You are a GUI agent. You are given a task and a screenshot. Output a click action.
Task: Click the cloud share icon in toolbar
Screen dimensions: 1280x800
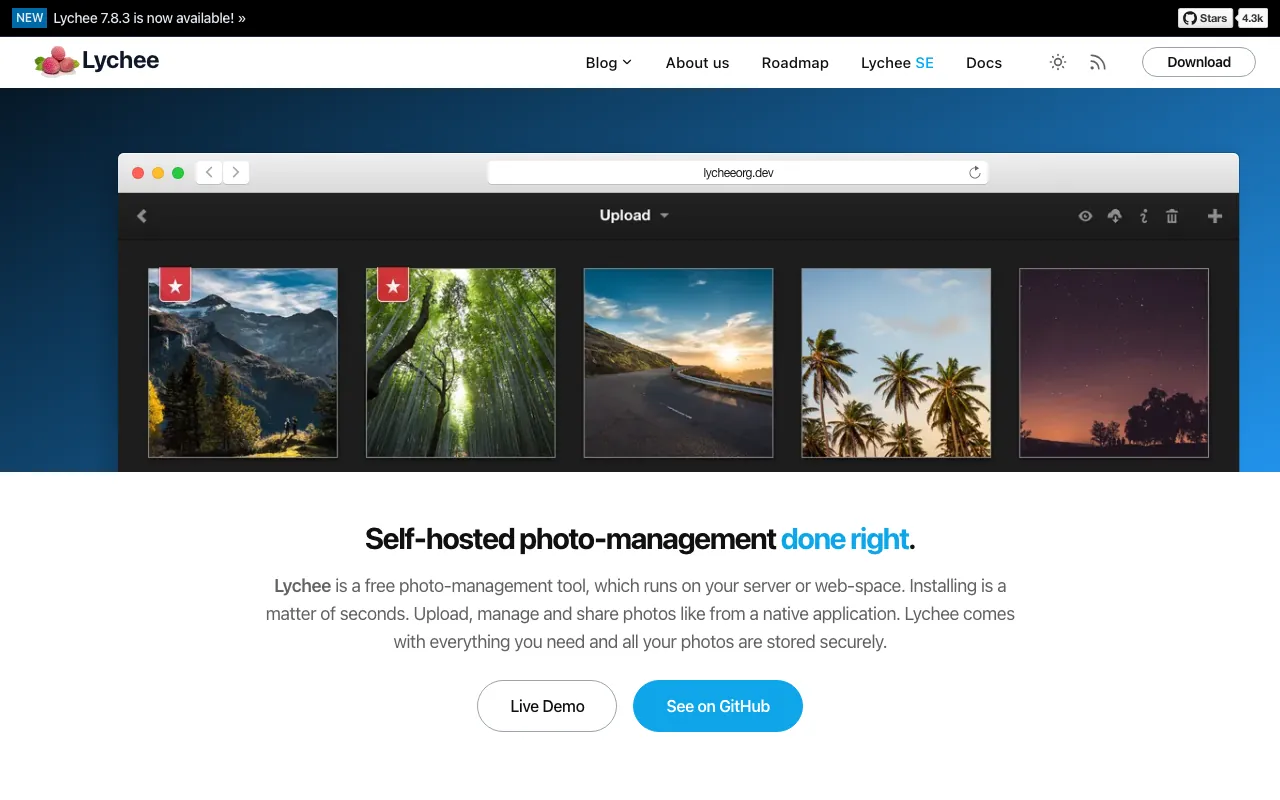click(1115, 216)
